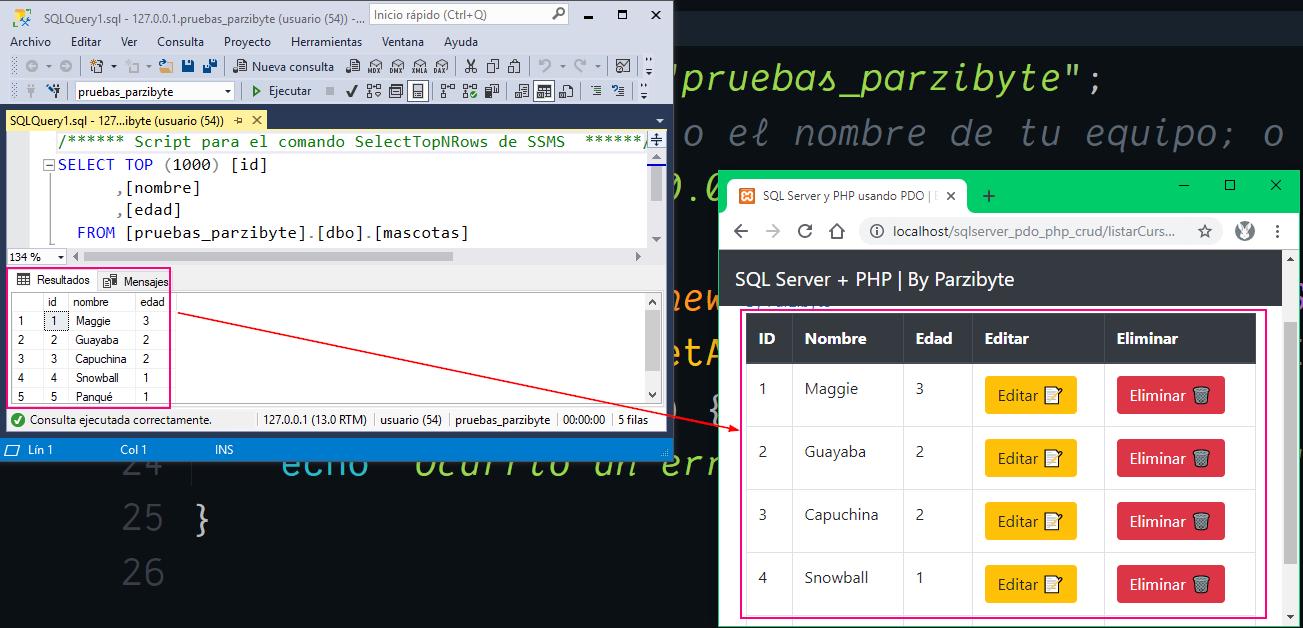Click the MDX query icon
Viewport: 1303px width, 628px height.
tap(375, 66)
